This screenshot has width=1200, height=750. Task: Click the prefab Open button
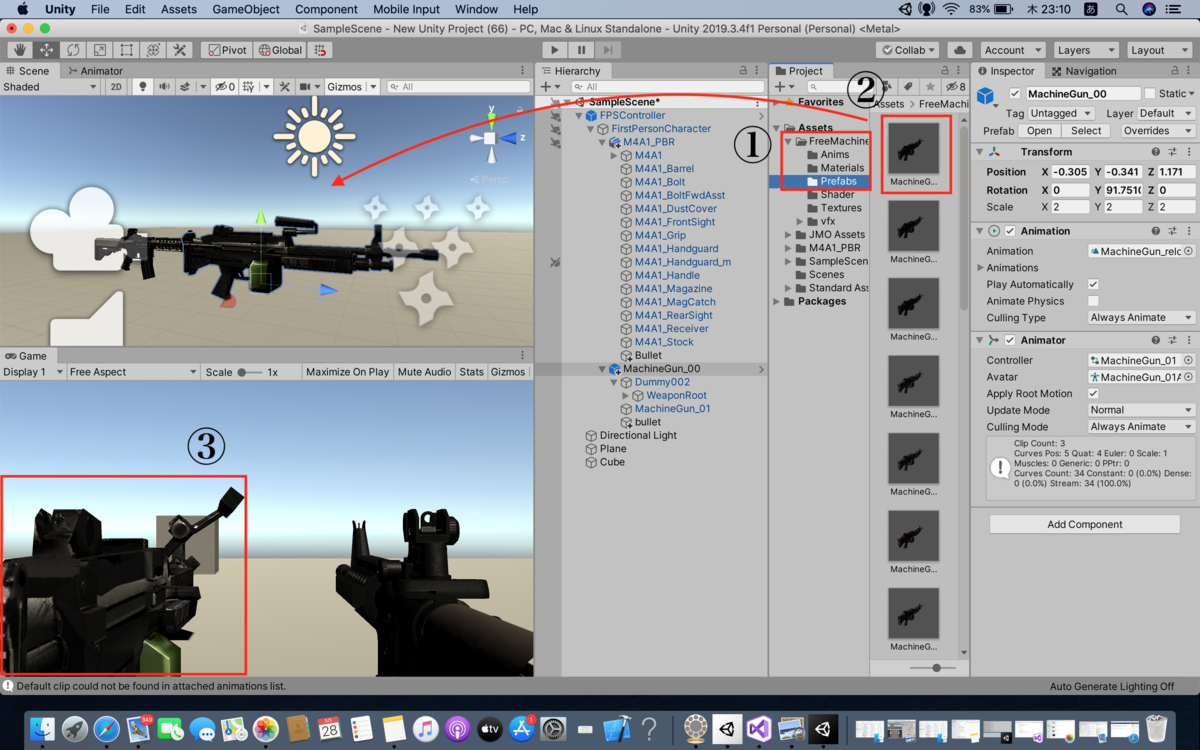pyautogui.click(x=1040, y=131)
